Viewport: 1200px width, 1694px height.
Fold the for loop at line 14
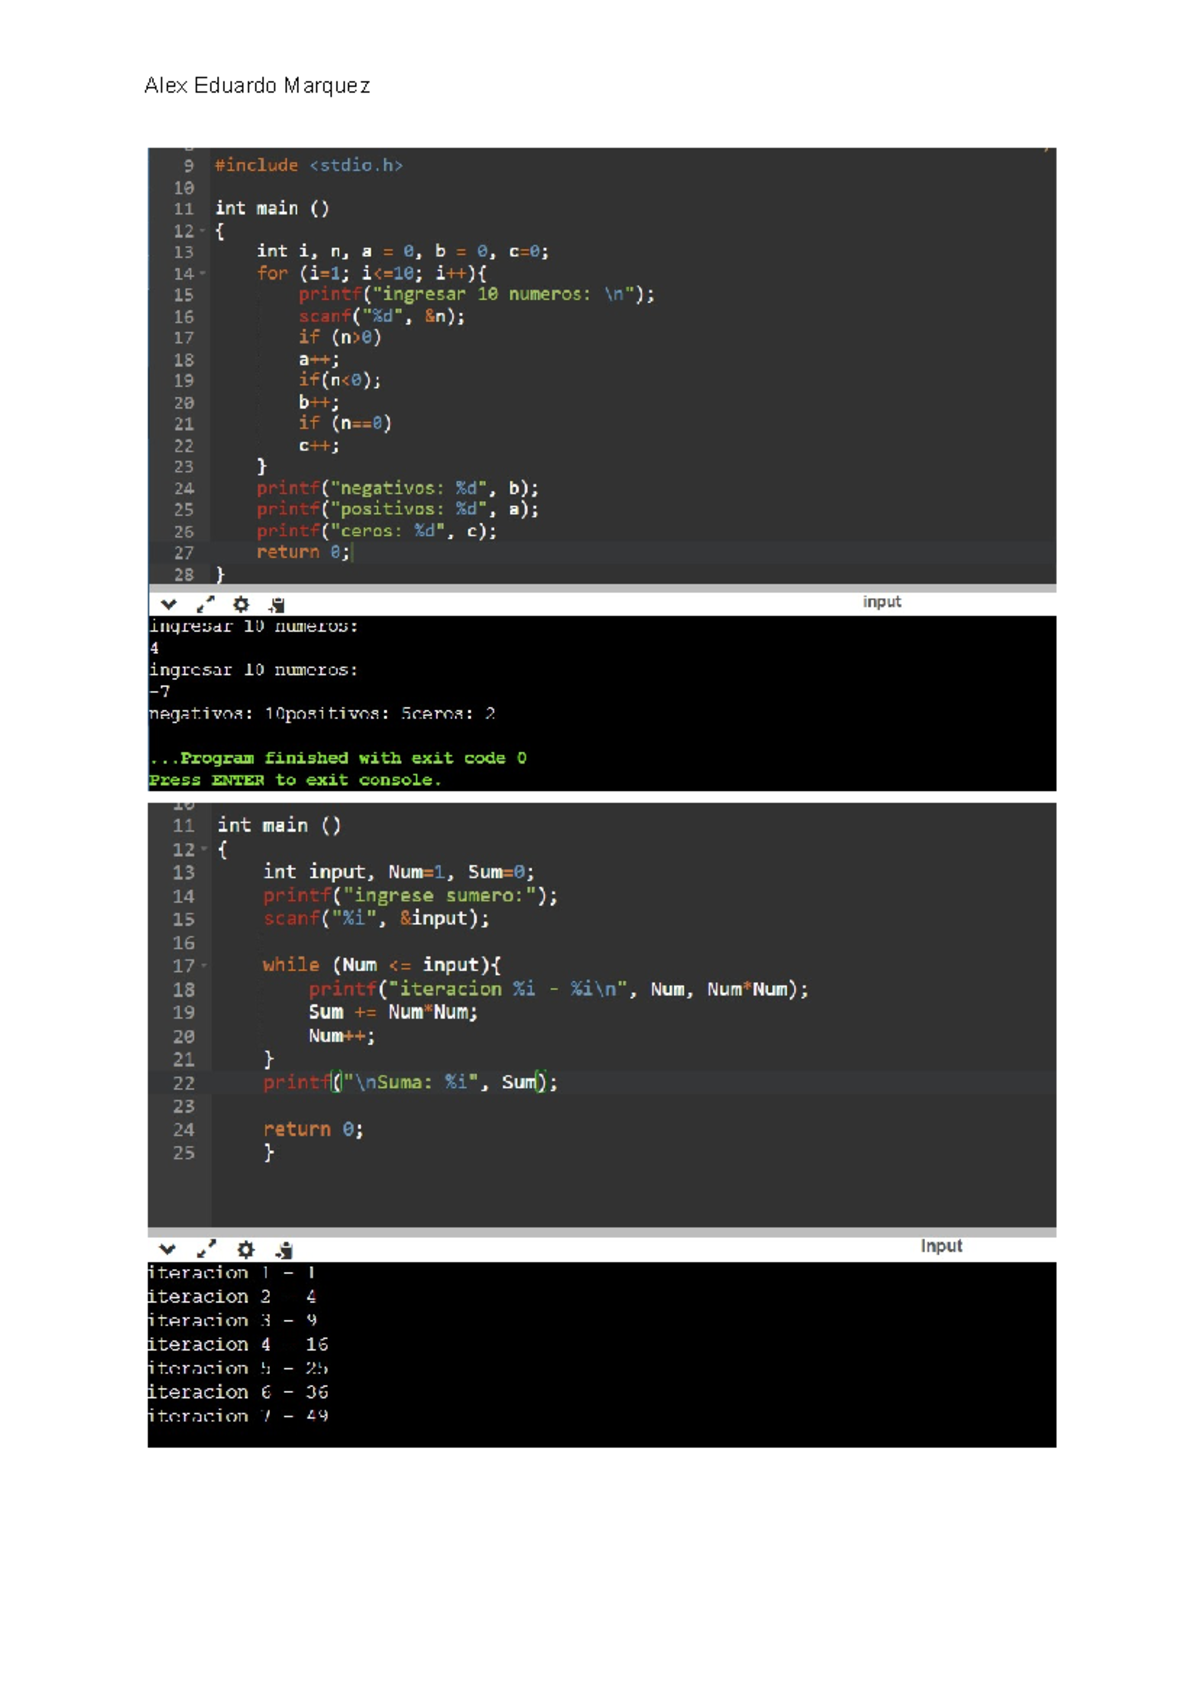pyautogui.click(x=202, y=273)
